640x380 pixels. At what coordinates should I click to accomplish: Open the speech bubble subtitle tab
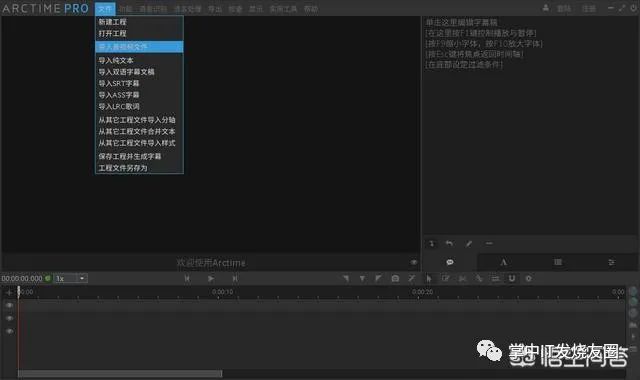coord(450,262)
